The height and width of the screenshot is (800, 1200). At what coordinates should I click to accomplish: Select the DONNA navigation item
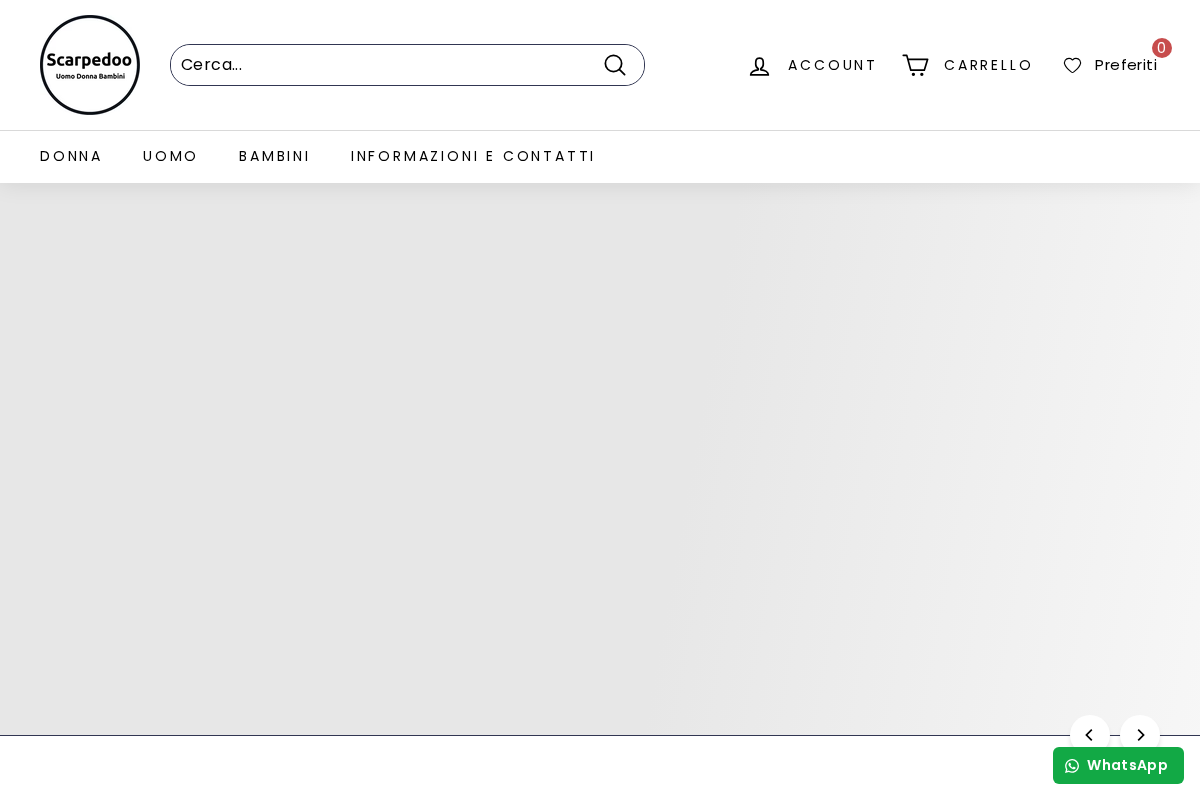pos(71,156)
